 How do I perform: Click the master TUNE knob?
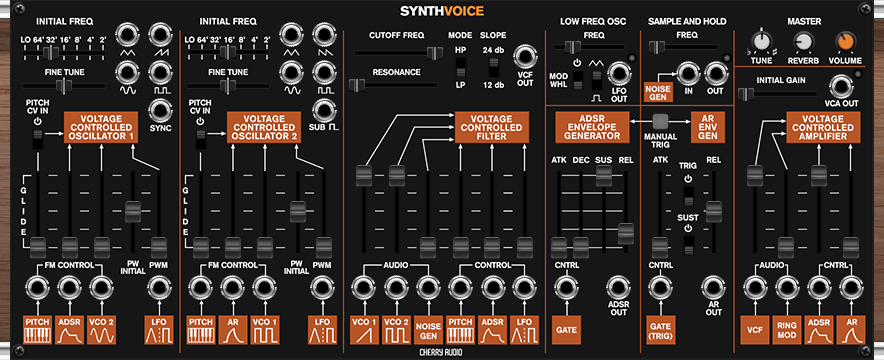[x=761, y=41]
